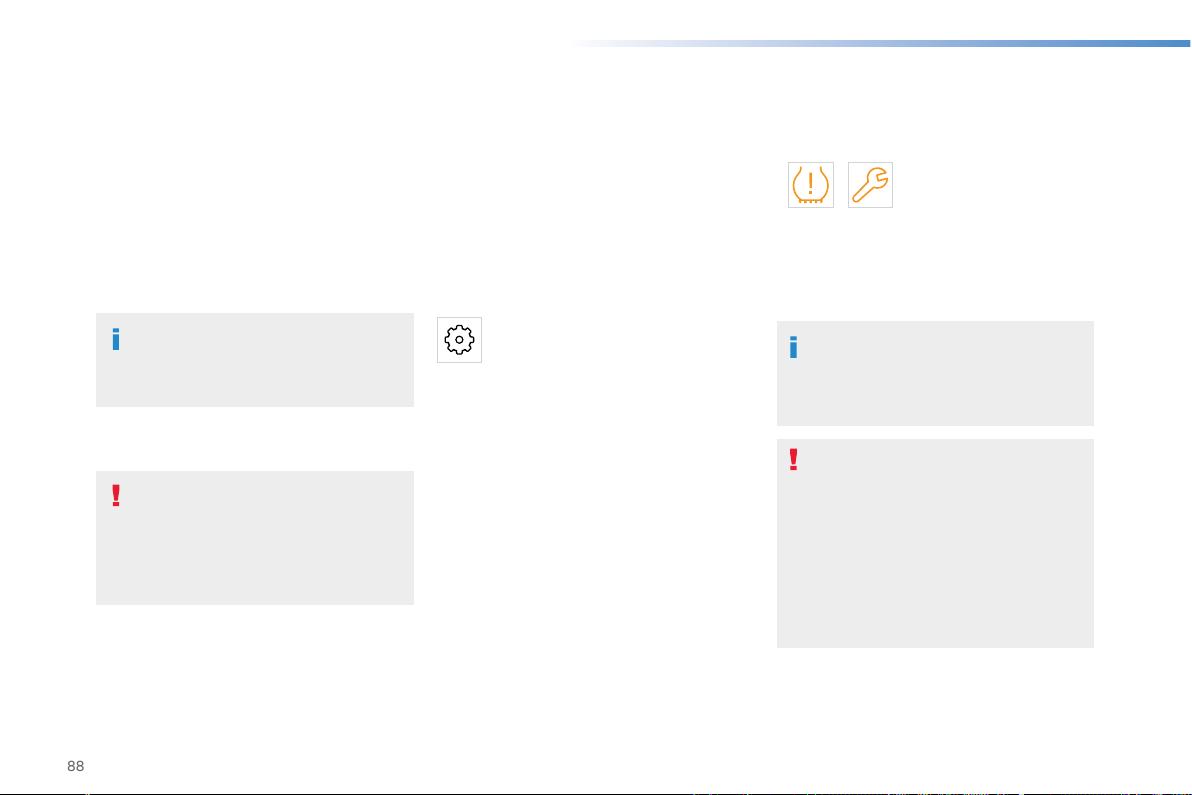Open the black gear settings icon
Viewport: 1192px width, 795px height.
[459, 340]
